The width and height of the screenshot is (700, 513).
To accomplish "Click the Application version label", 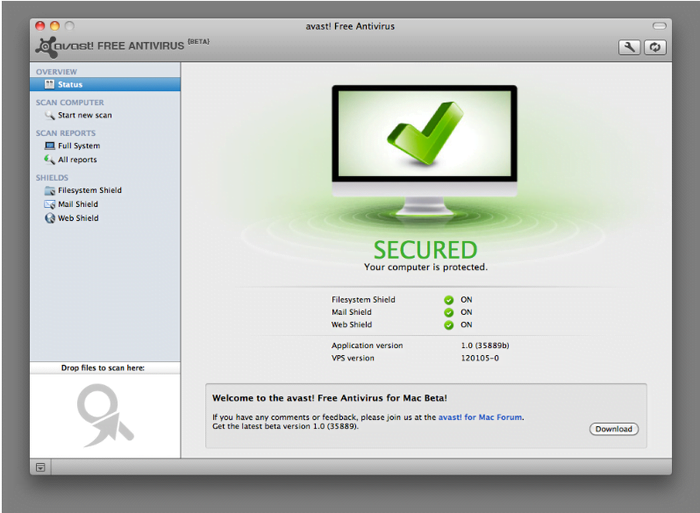I will tap(367, 346).
